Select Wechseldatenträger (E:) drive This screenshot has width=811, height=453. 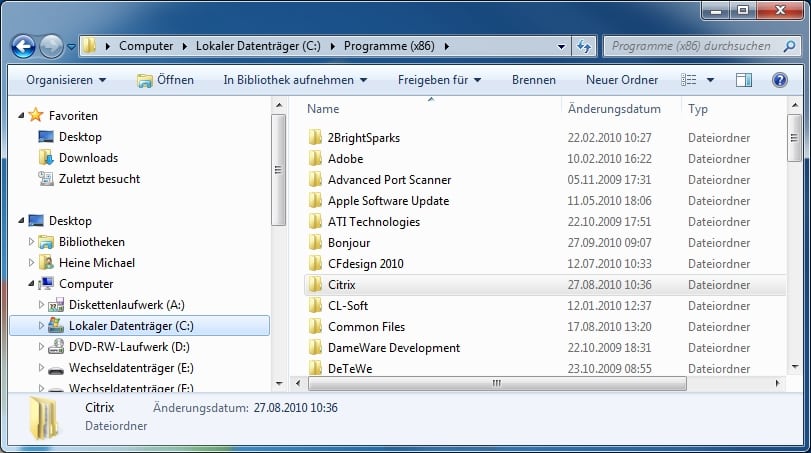point(131,368)
